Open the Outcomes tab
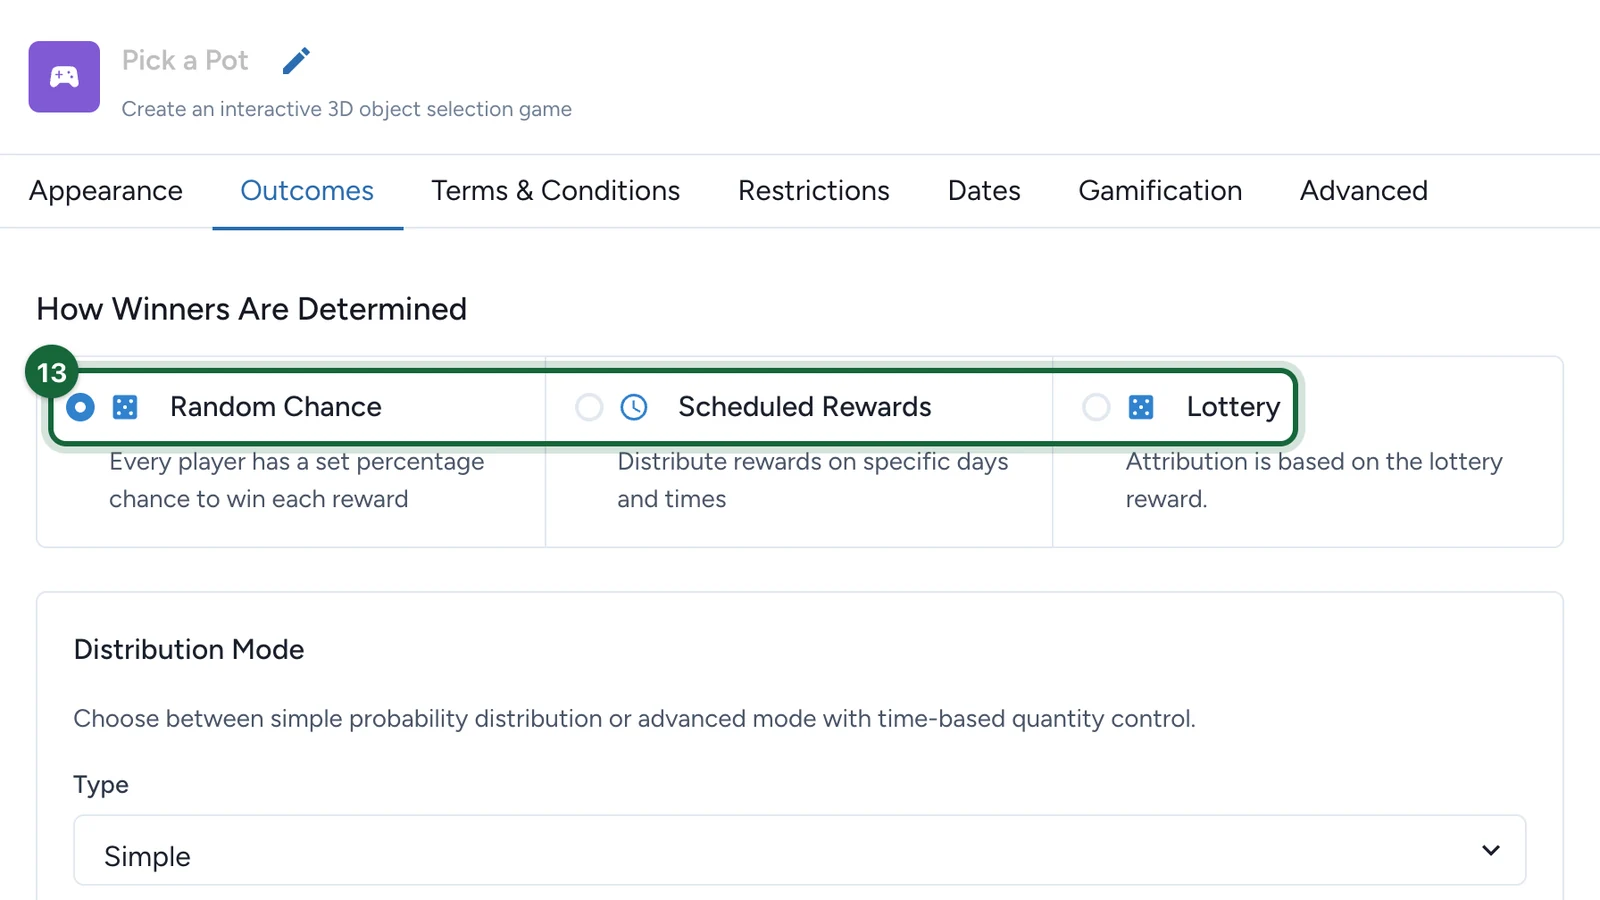 307,191
